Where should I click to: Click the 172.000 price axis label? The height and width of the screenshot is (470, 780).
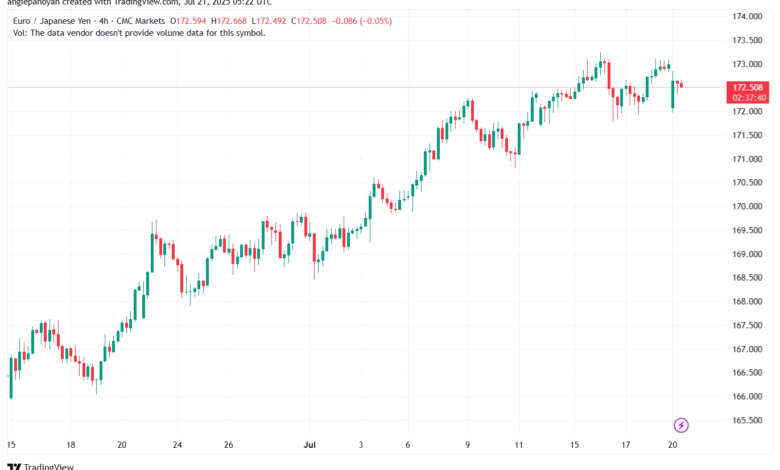[x=747, y=111]
